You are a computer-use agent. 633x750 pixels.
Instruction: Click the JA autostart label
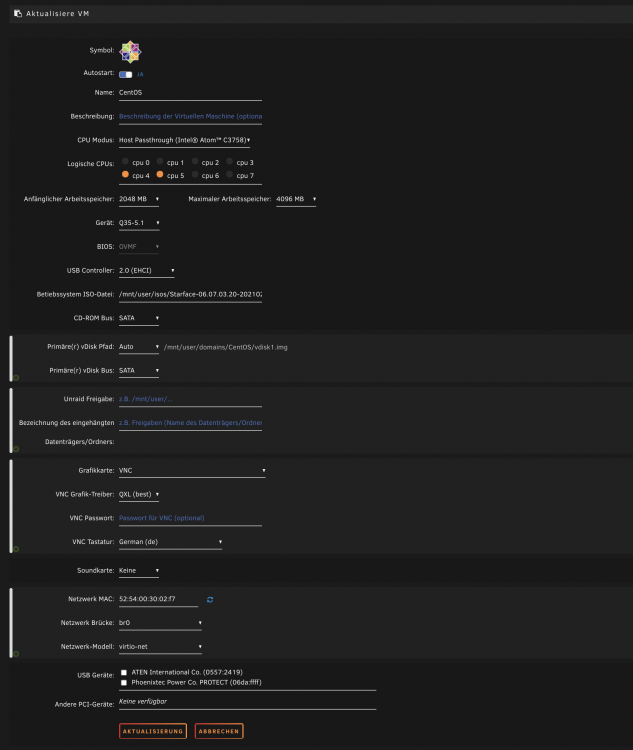point(140,74)
